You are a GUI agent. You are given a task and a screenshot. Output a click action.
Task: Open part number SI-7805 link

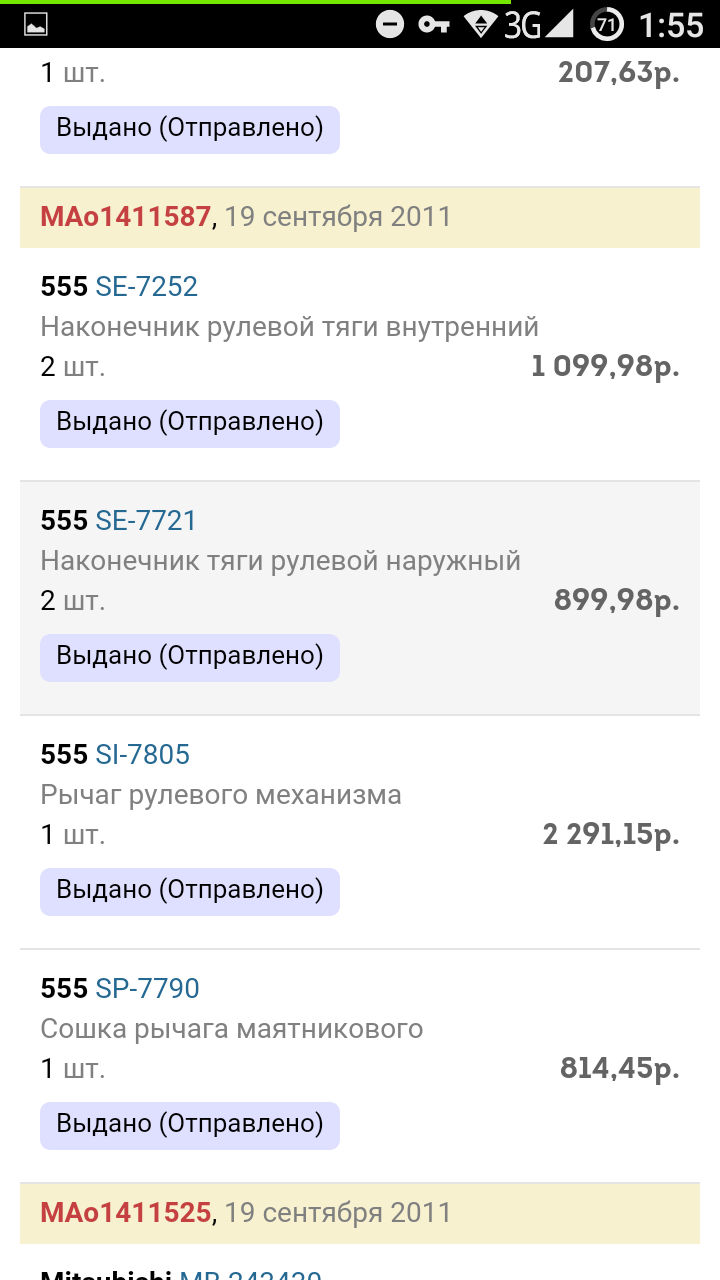tap(143, 755)
